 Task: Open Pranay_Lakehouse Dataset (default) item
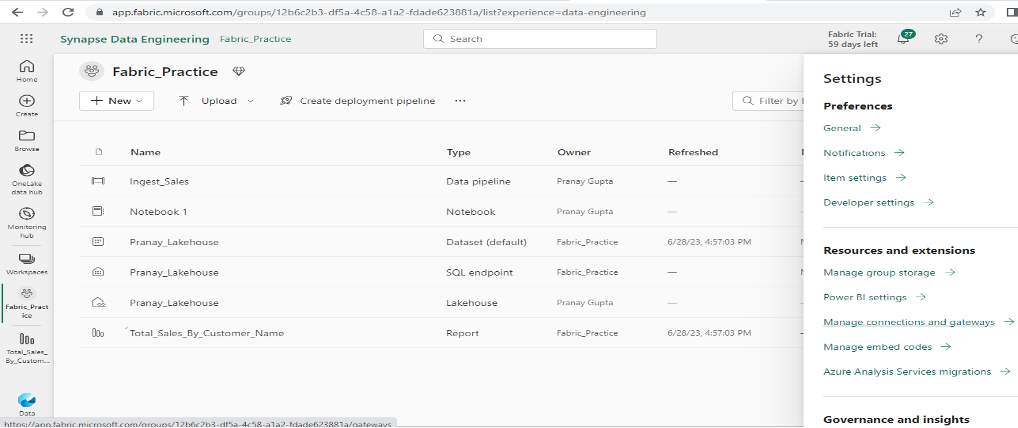tap(174, 242)
